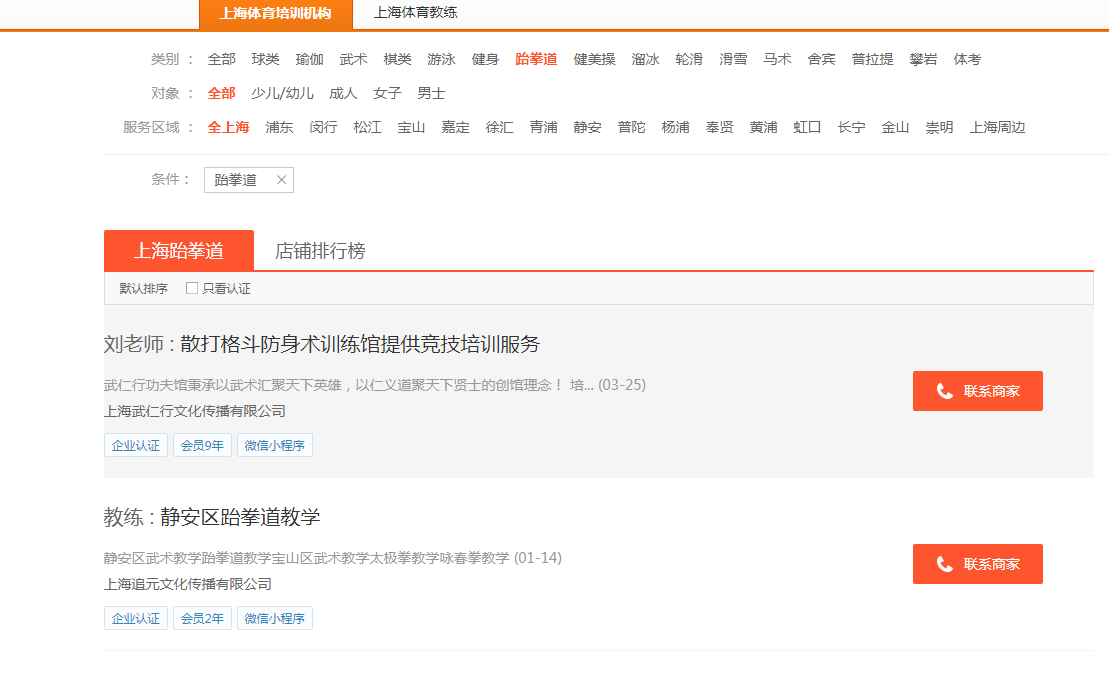This screenshot has width=1109, height=680.
Task: Filter category by 健身
Action: click(485, 59)
